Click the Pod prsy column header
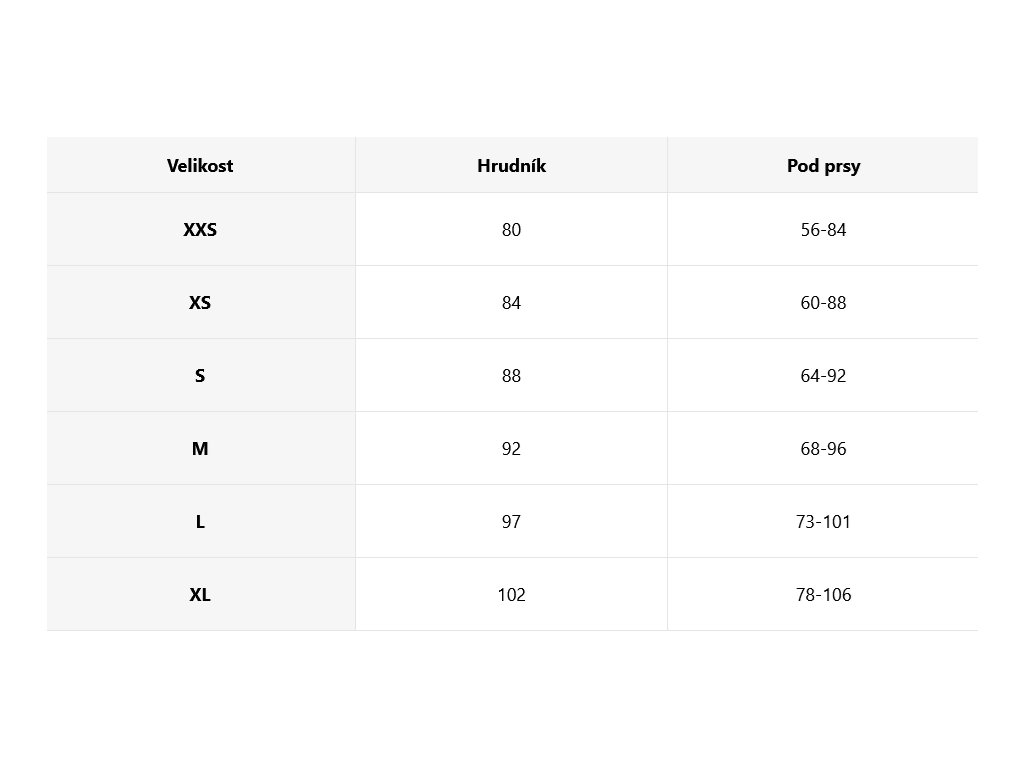Screen dimensions: 1024x768 click(x=823, y=166)
